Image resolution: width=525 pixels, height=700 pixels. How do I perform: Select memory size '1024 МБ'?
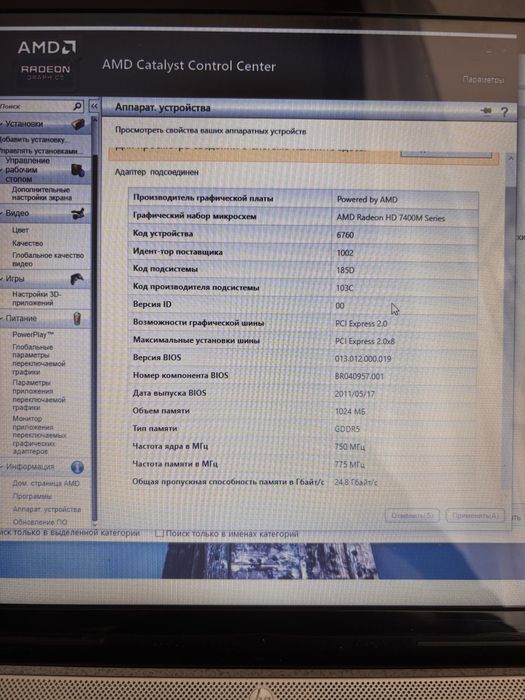[350, 411]
